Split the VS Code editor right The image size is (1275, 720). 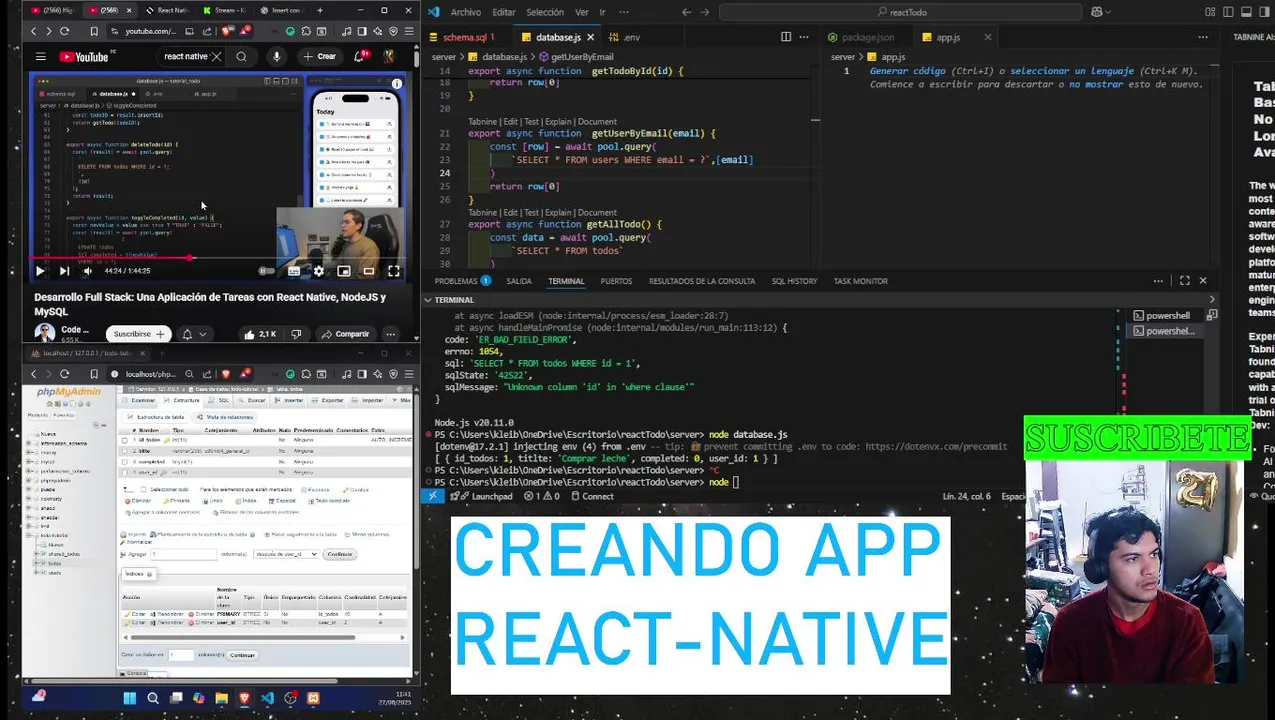(786, 37)
